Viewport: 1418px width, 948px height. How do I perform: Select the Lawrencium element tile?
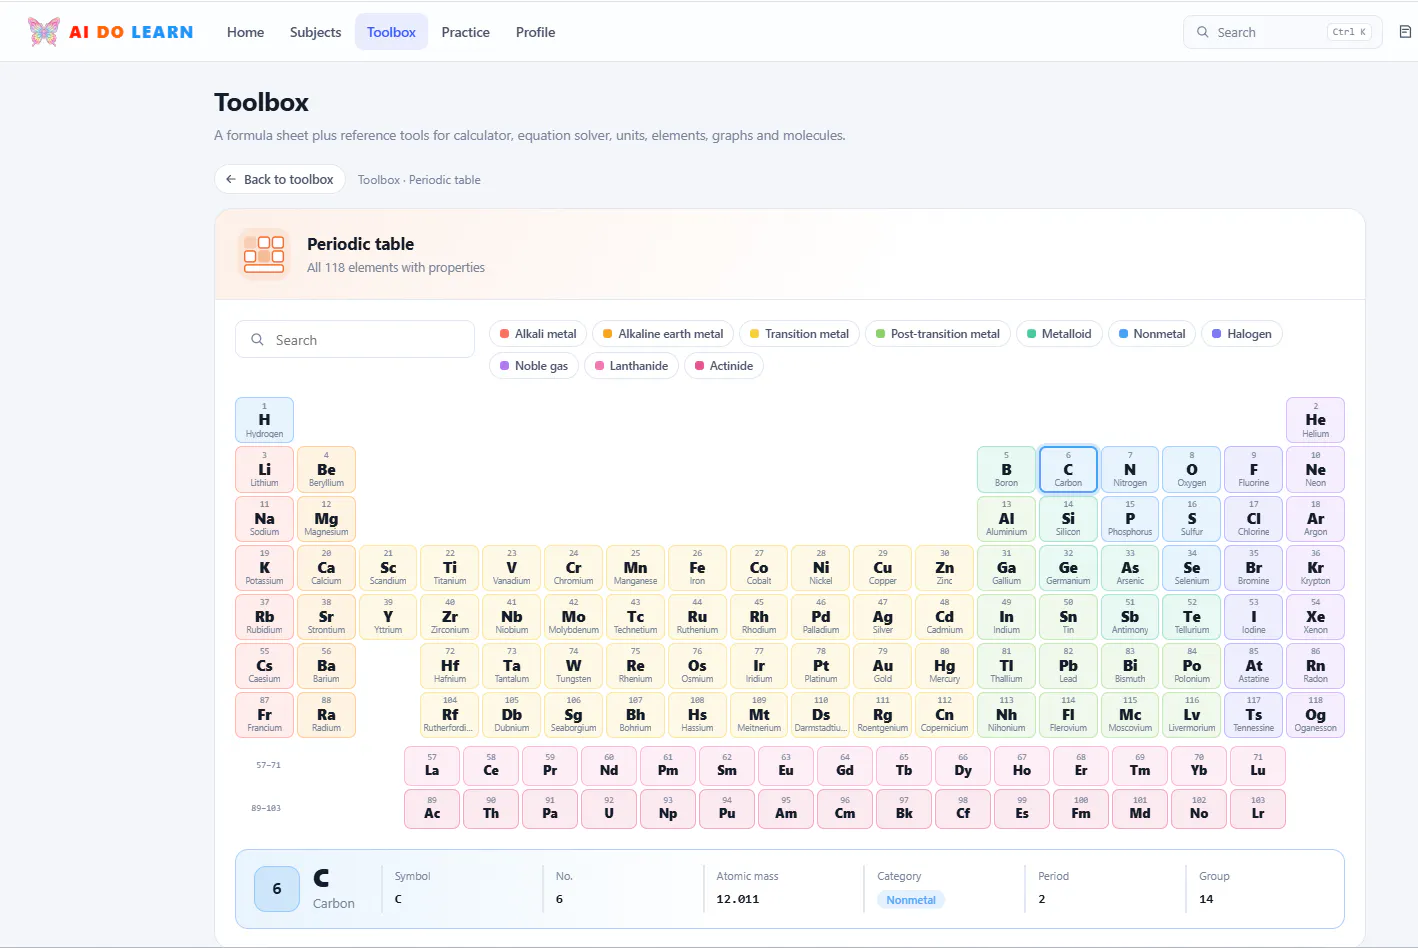click(1258, 809)
